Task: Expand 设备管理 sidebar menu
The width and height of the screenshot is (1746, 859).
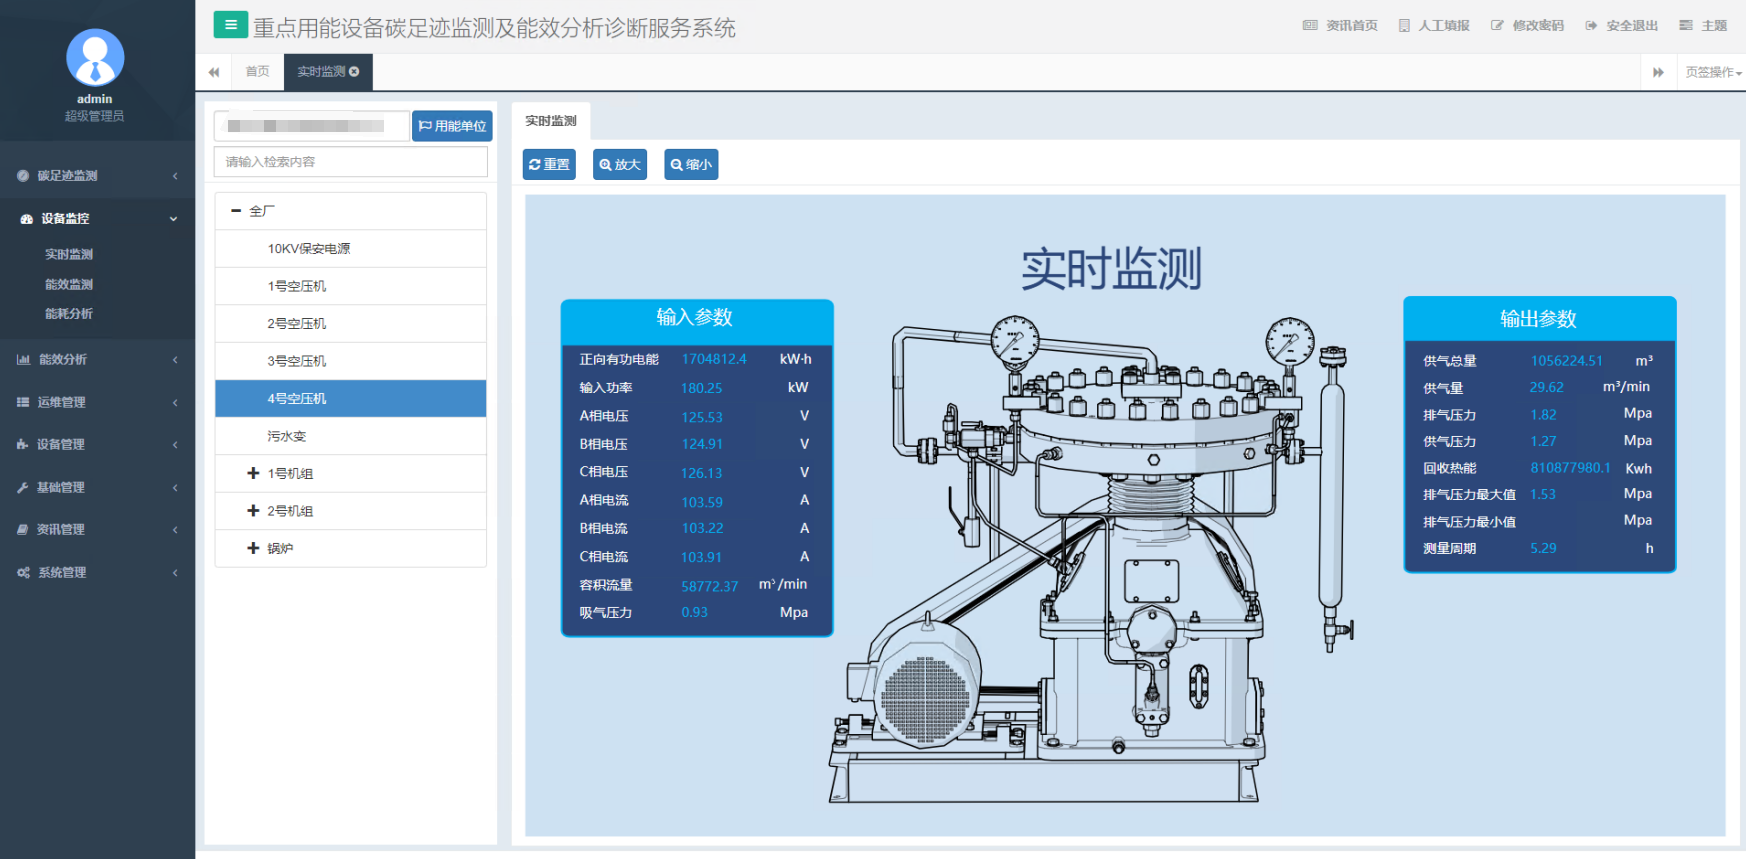Action: click(x=97, y=445)
